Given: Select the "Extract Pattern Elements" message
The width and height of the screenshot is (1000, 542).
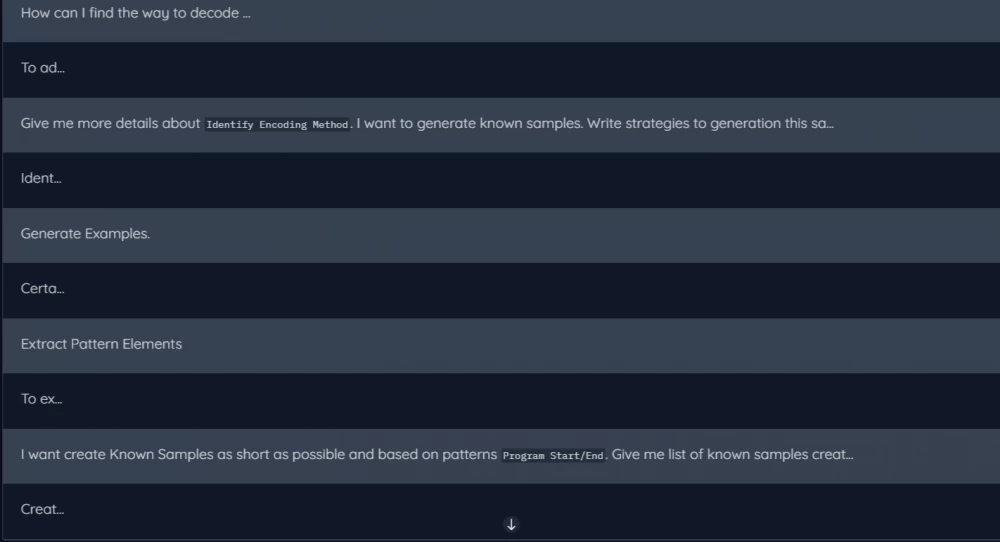Looking at the screenshot, I should tap(101, 344).
